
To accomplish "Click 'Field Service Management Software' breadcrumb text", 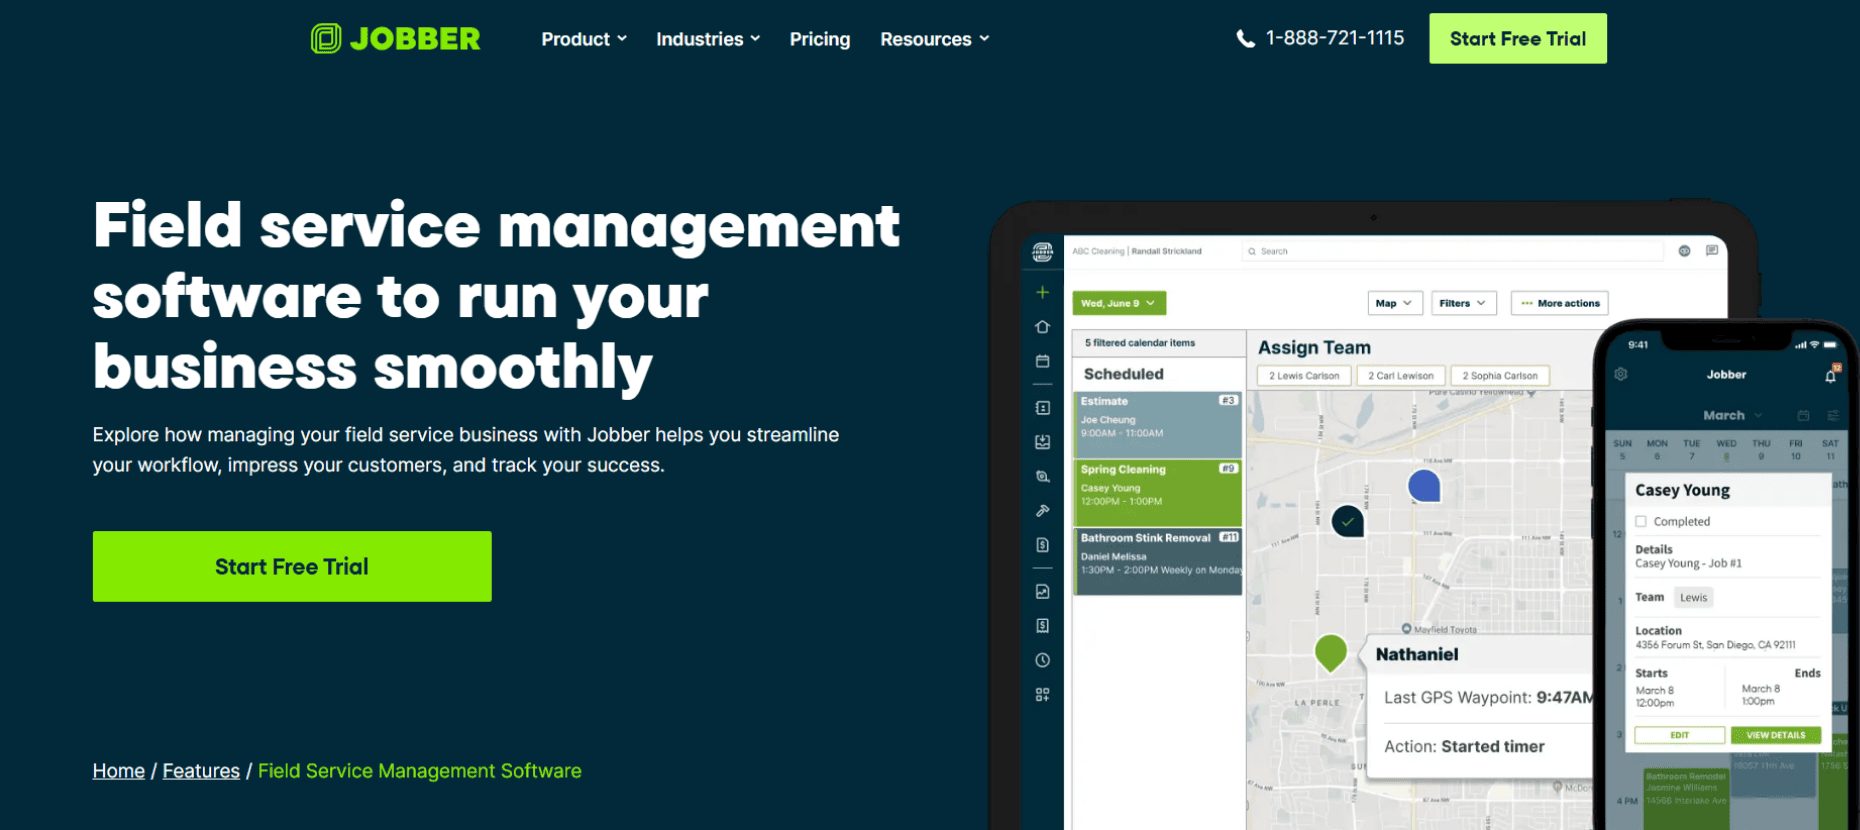I will pyautogui.click(x=420, y=771).
